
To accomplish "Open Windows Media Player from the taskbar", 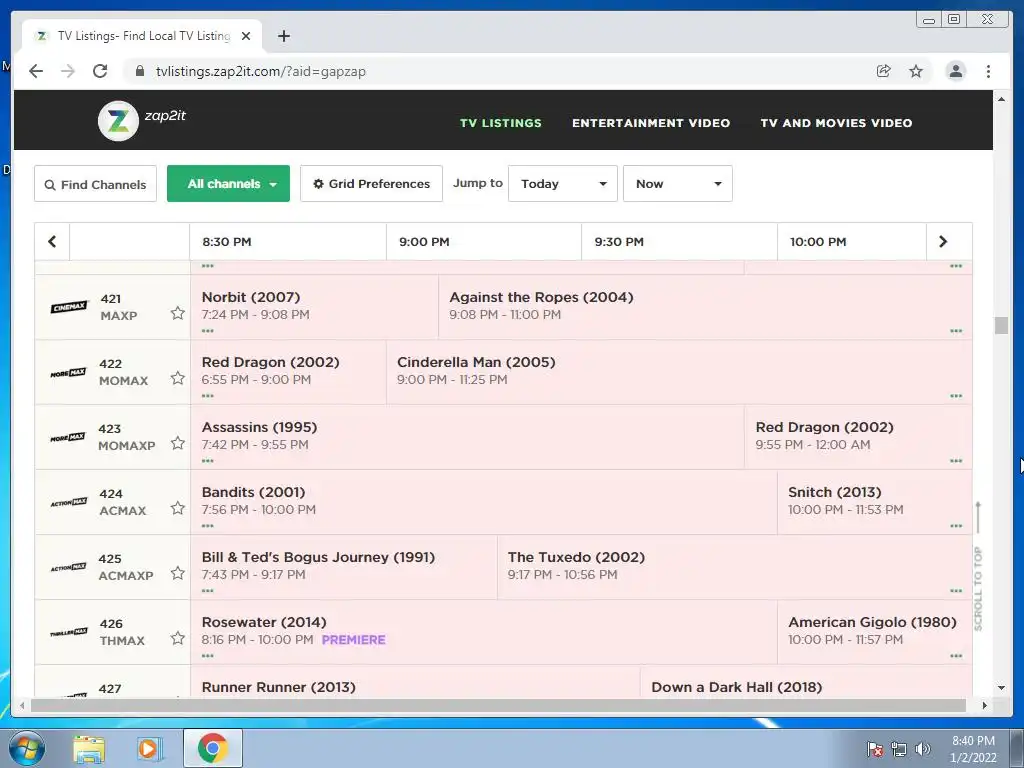I will pyautogui.click(x=148, y=748).
